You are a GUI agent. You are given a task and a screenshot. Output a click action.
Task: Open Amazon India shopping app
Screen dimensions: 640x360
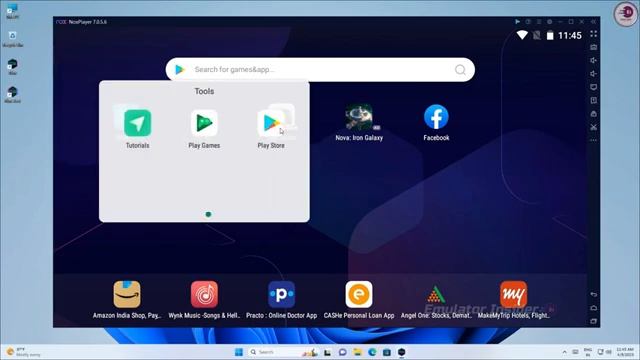click(127, 294)
